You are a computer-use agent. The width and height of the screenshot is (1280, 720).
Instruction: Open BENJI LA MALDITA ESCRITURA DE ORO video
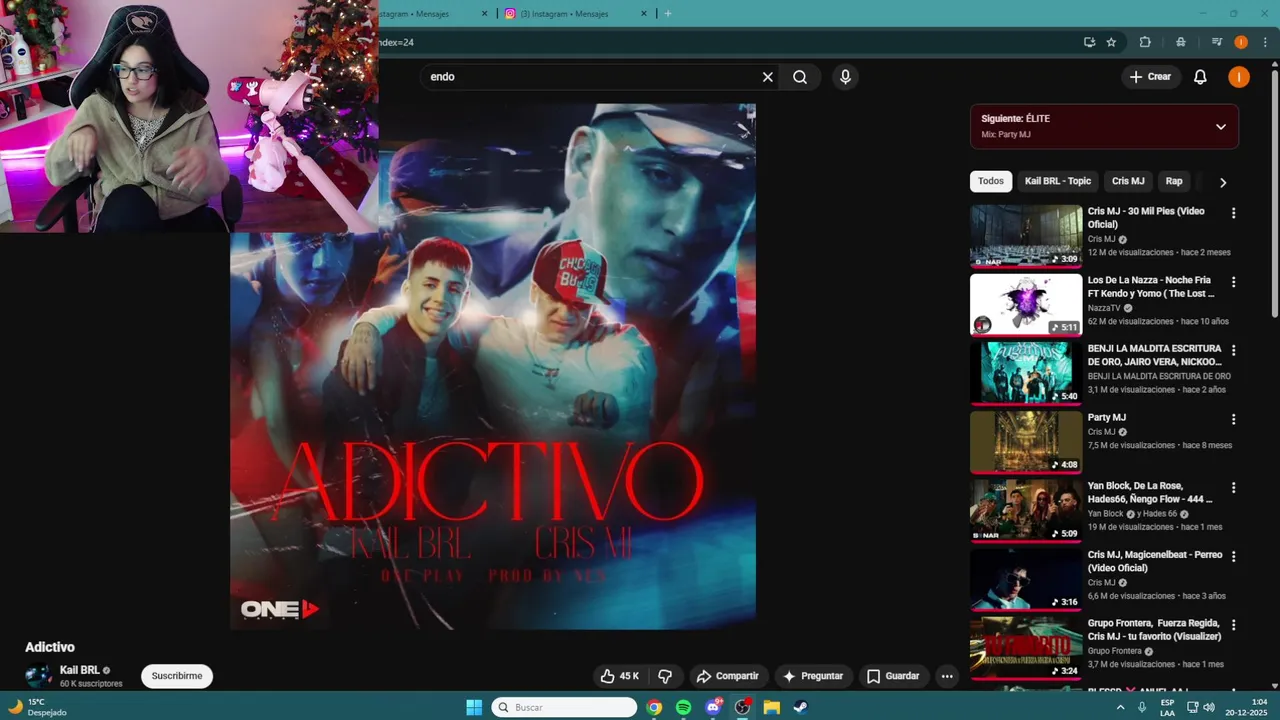[x=1026, y=373]
